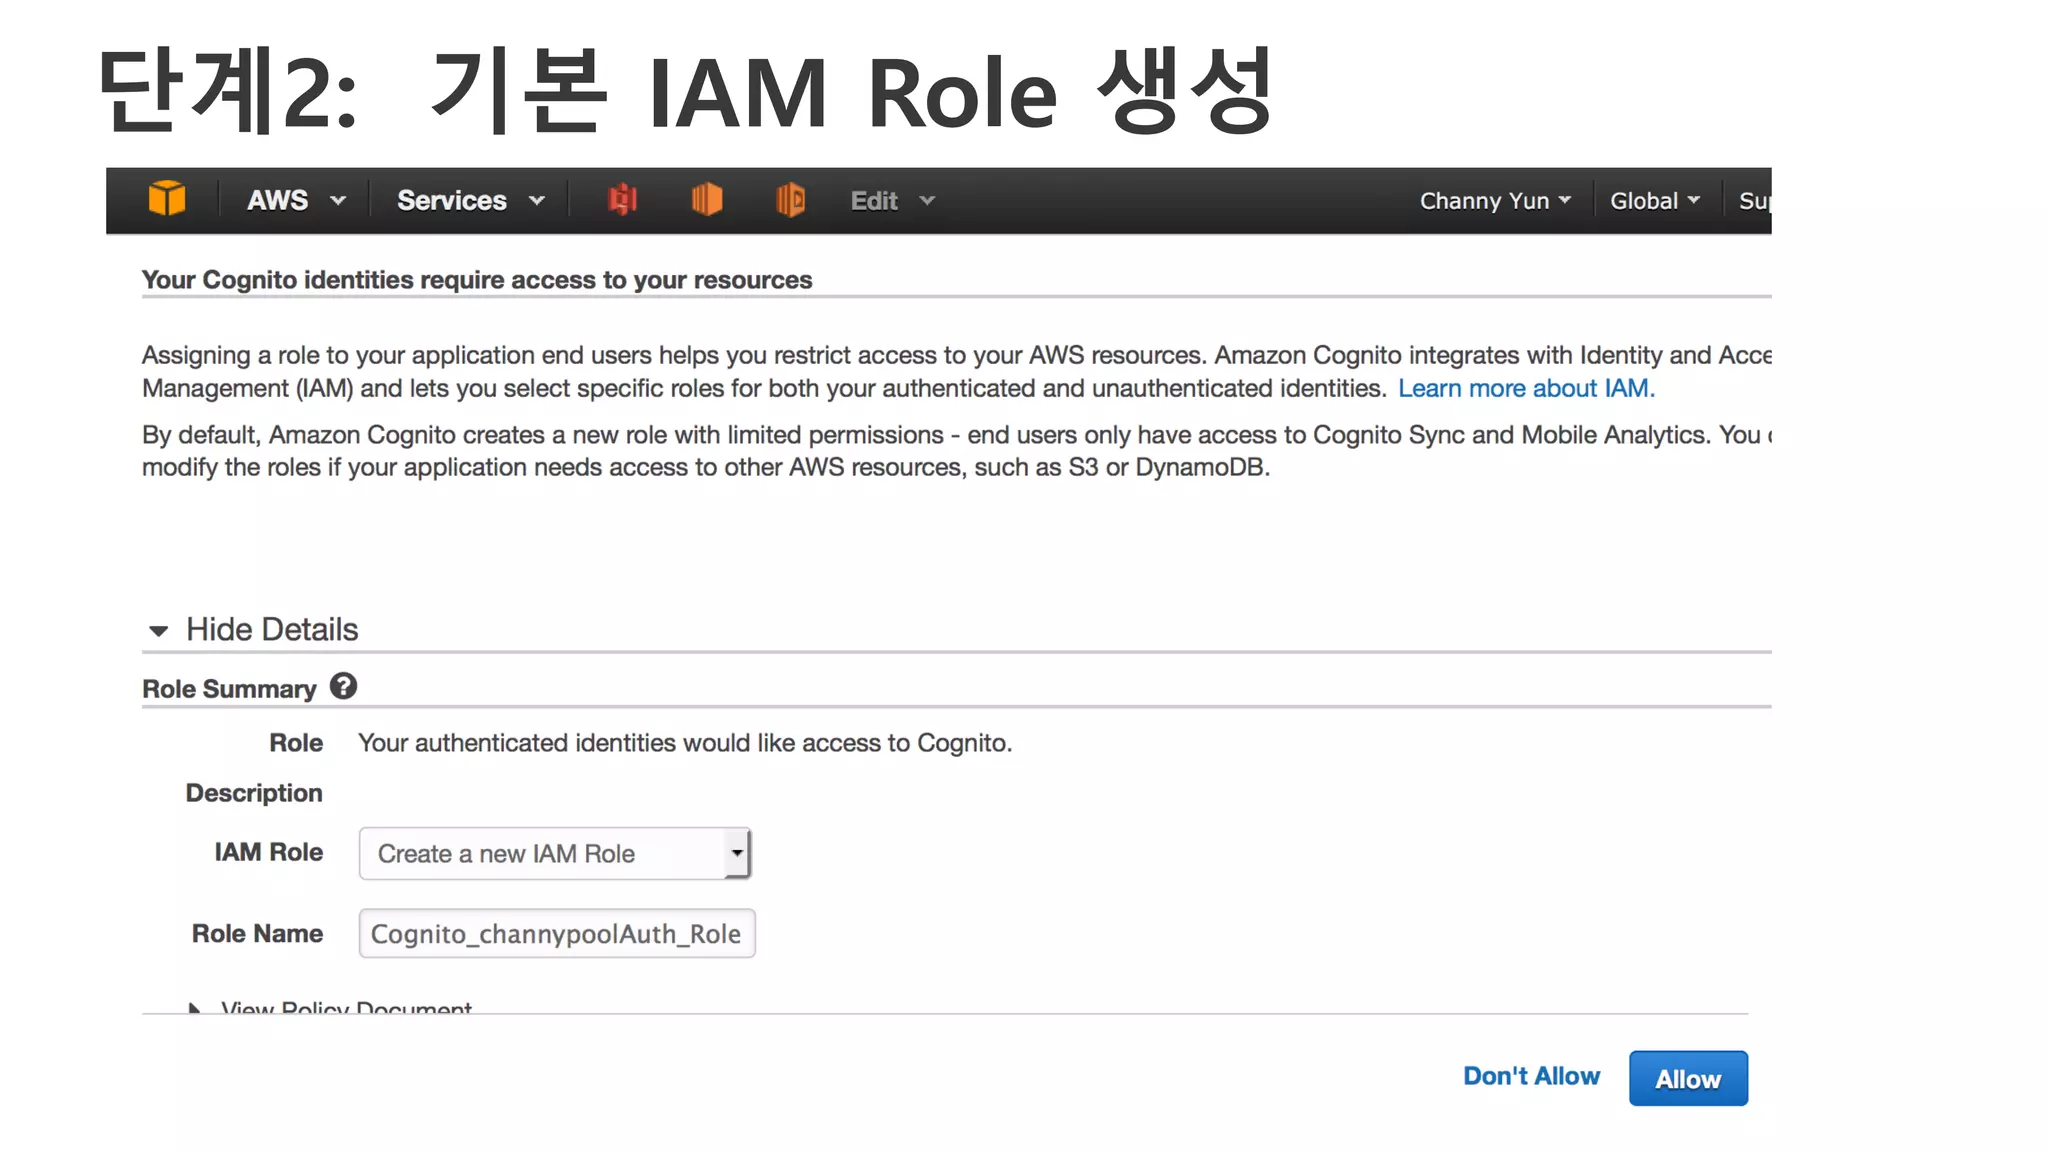The image size is (2048, 1152).
Task: Open the red service shortcut icon
Action: (x=622, y=199)
